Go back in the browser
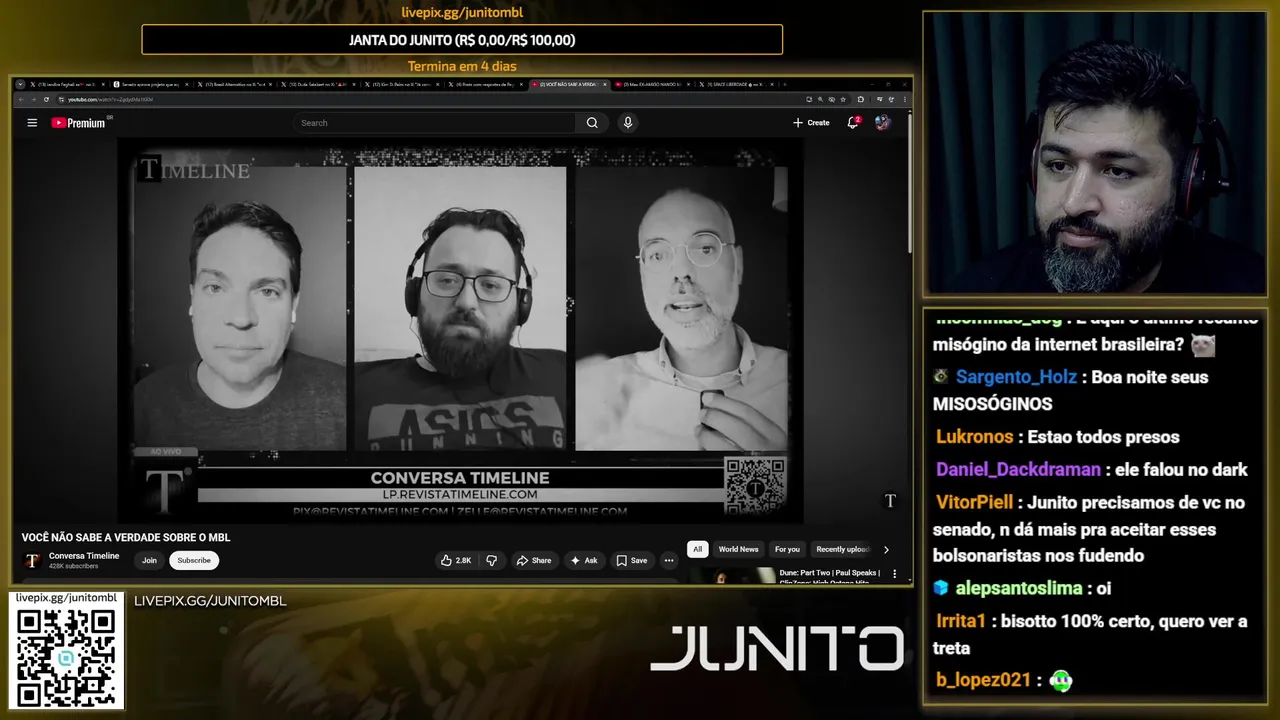1280x720 pixels. point(20,100)
